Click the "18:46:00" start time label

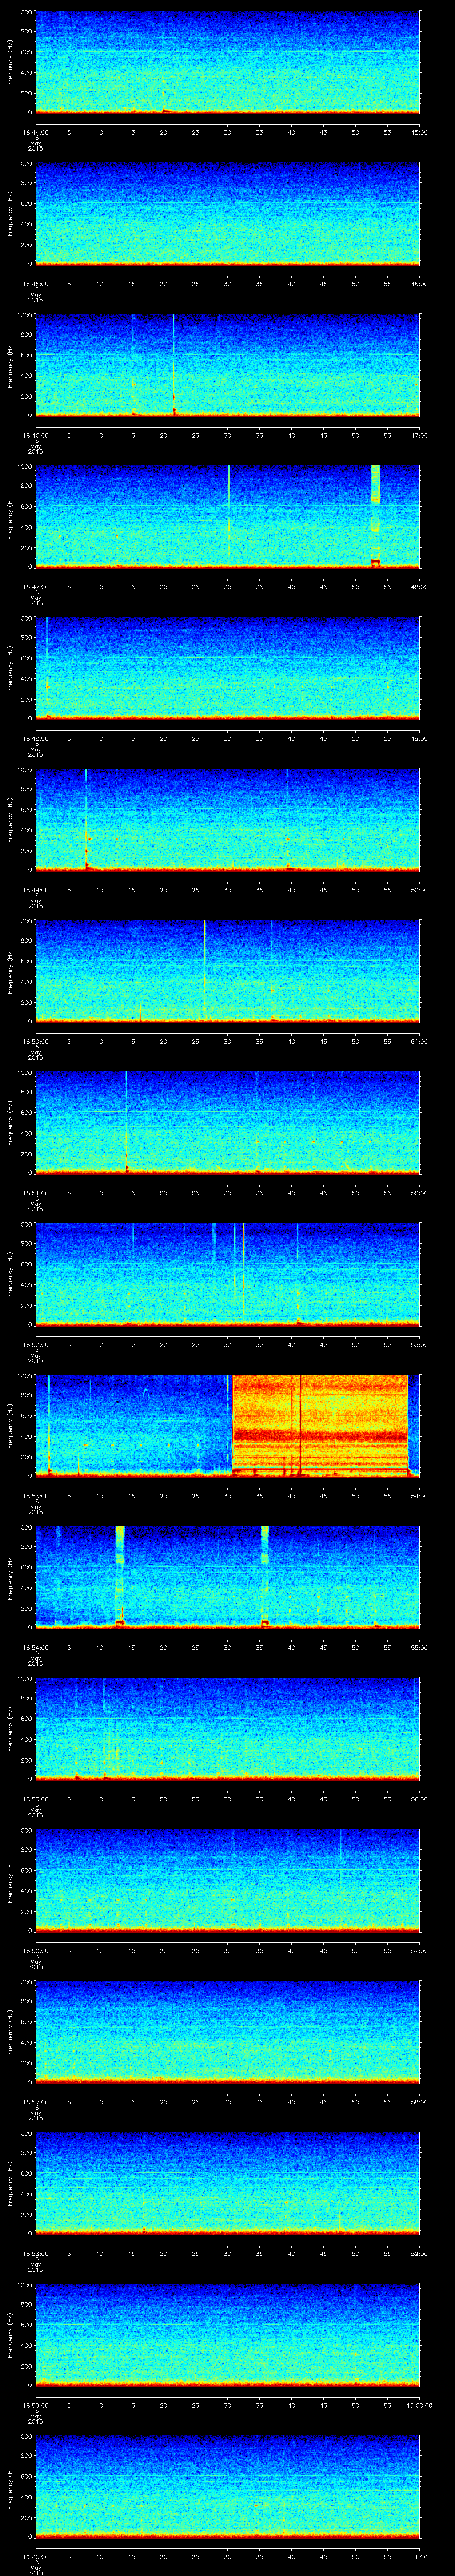[x=35, y=435]
